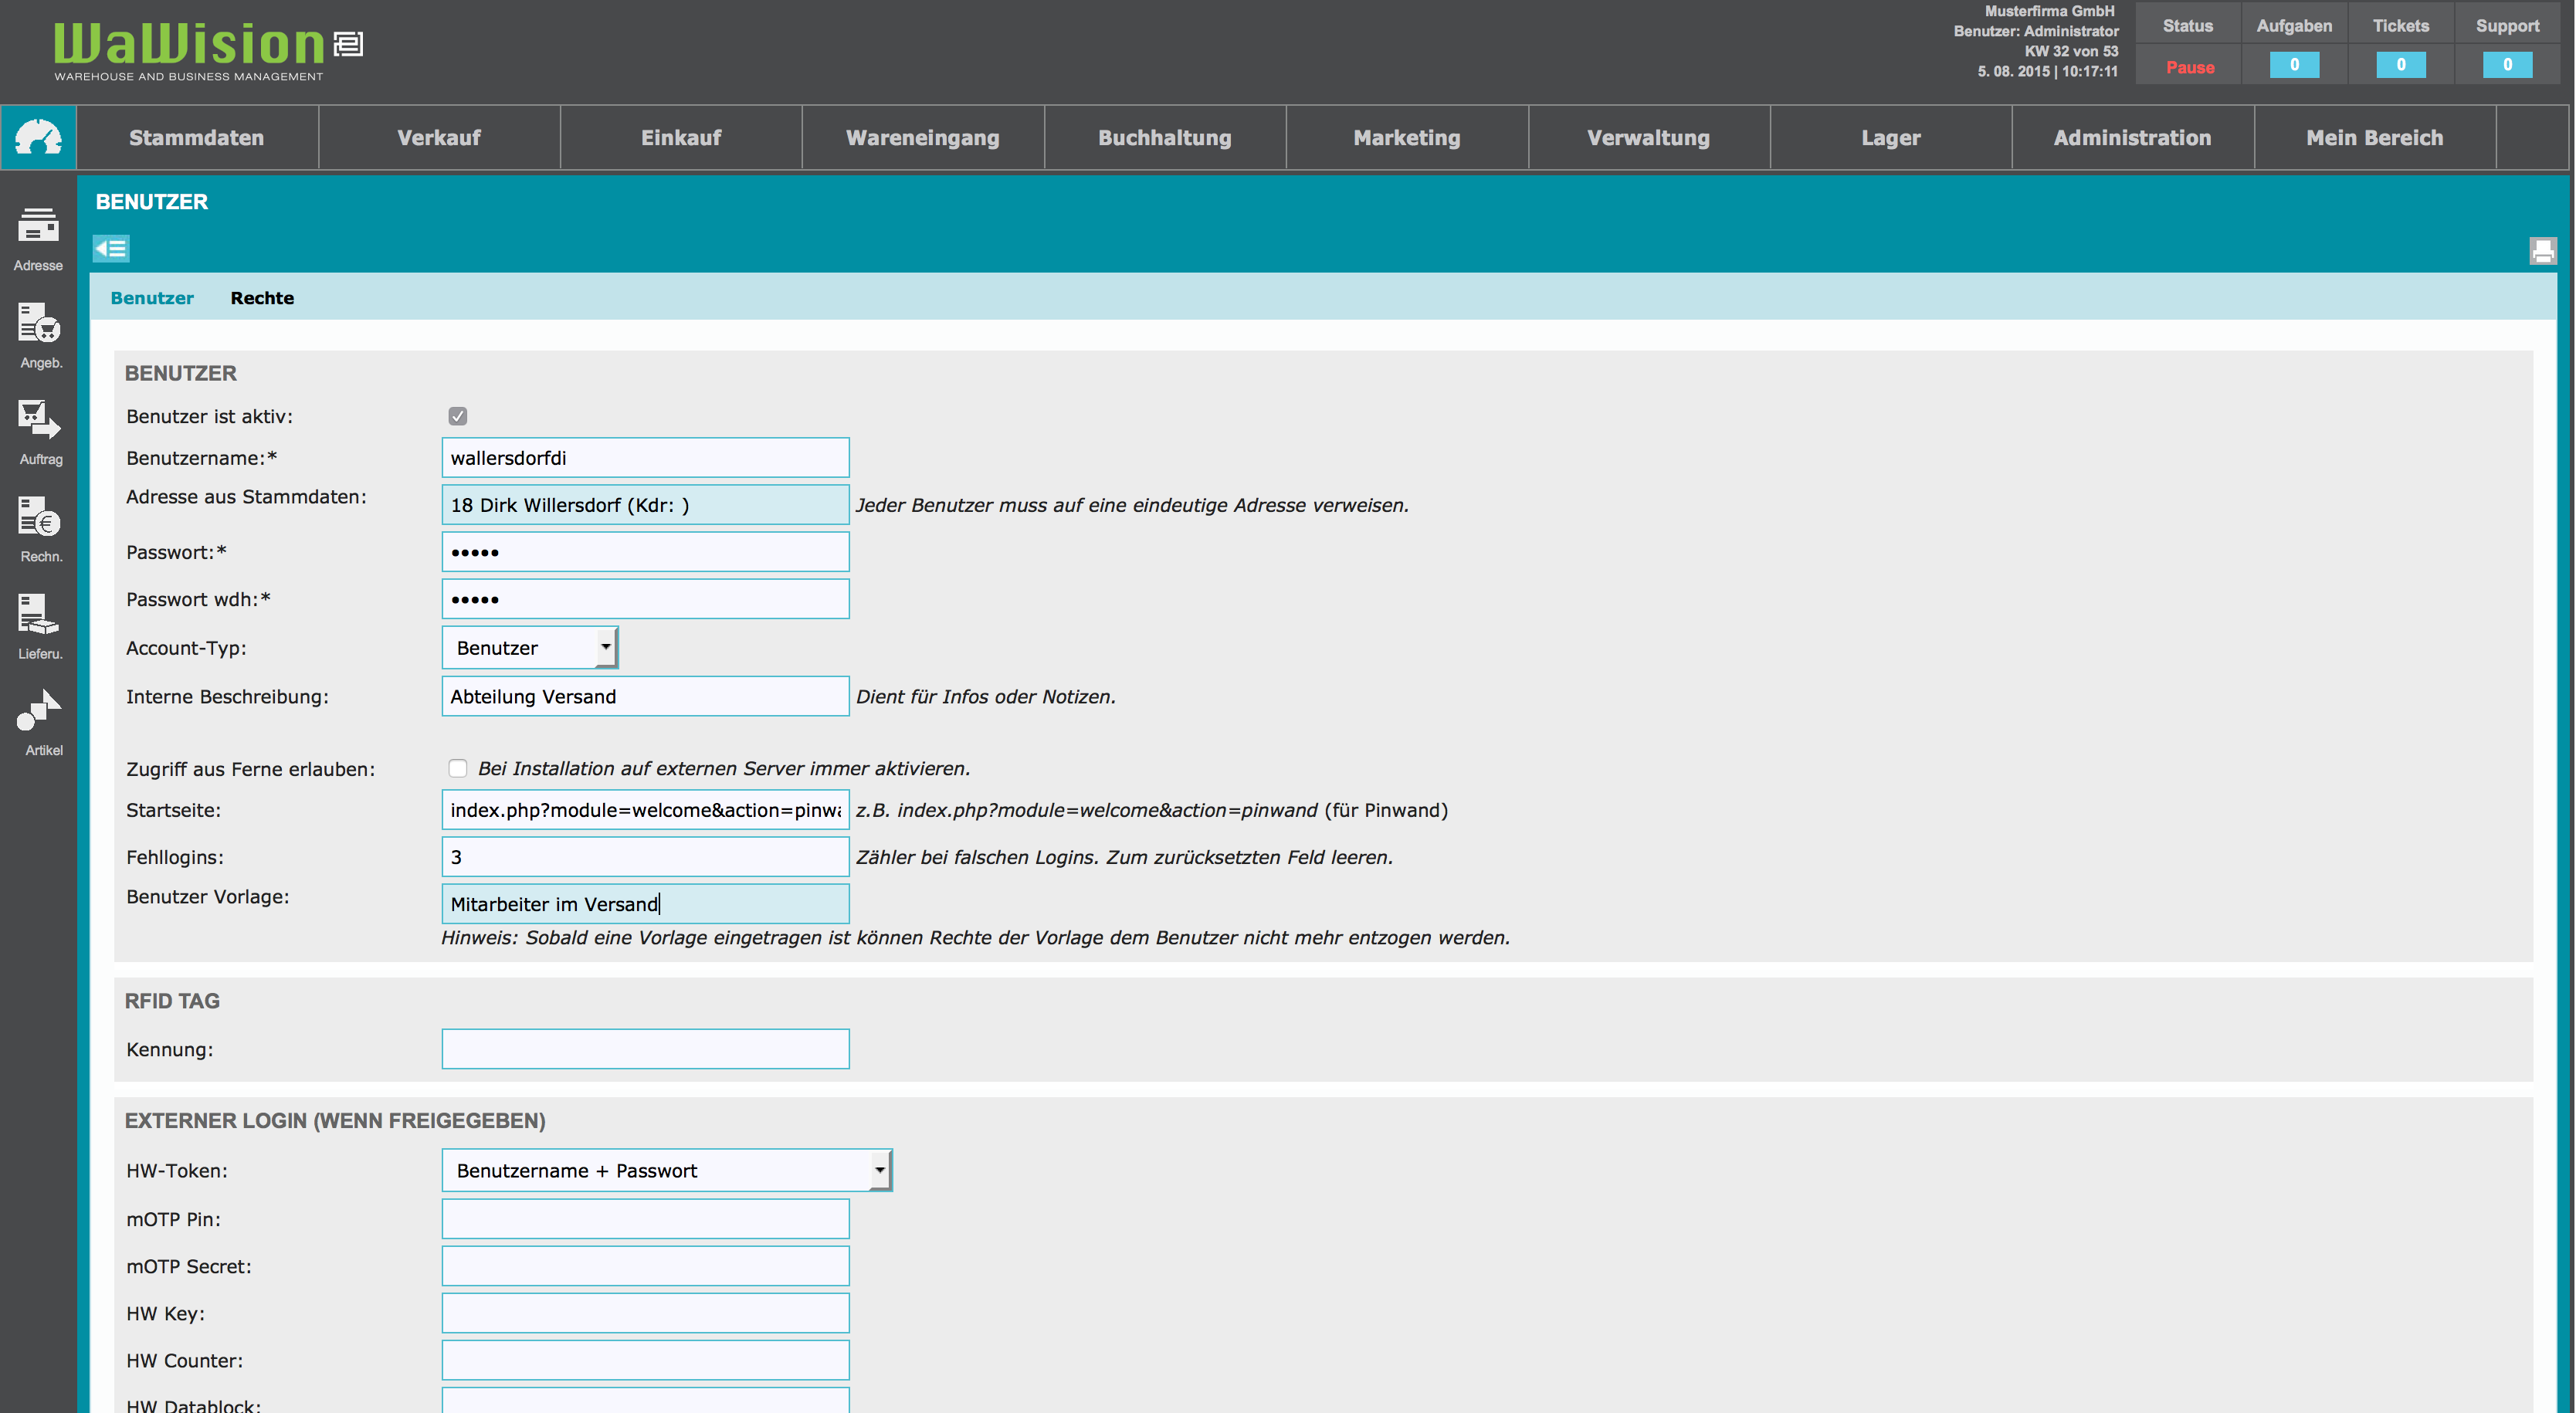Open the Lieferschein sidebar icon
The height and width of the screenshot is (1413, 2576).
pos(38,614)
